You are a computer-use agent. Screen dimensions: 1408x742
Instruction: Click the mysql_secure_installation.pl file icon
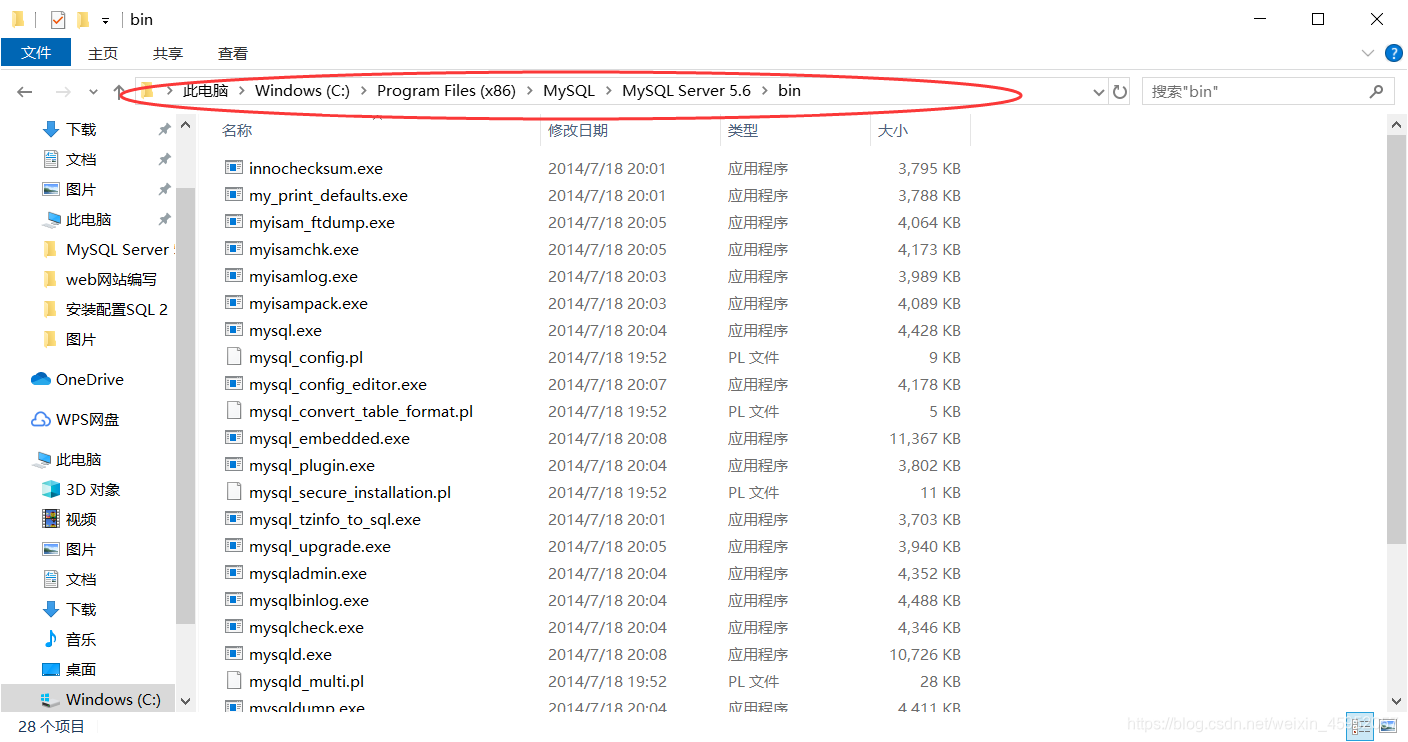tap(234, 492)
